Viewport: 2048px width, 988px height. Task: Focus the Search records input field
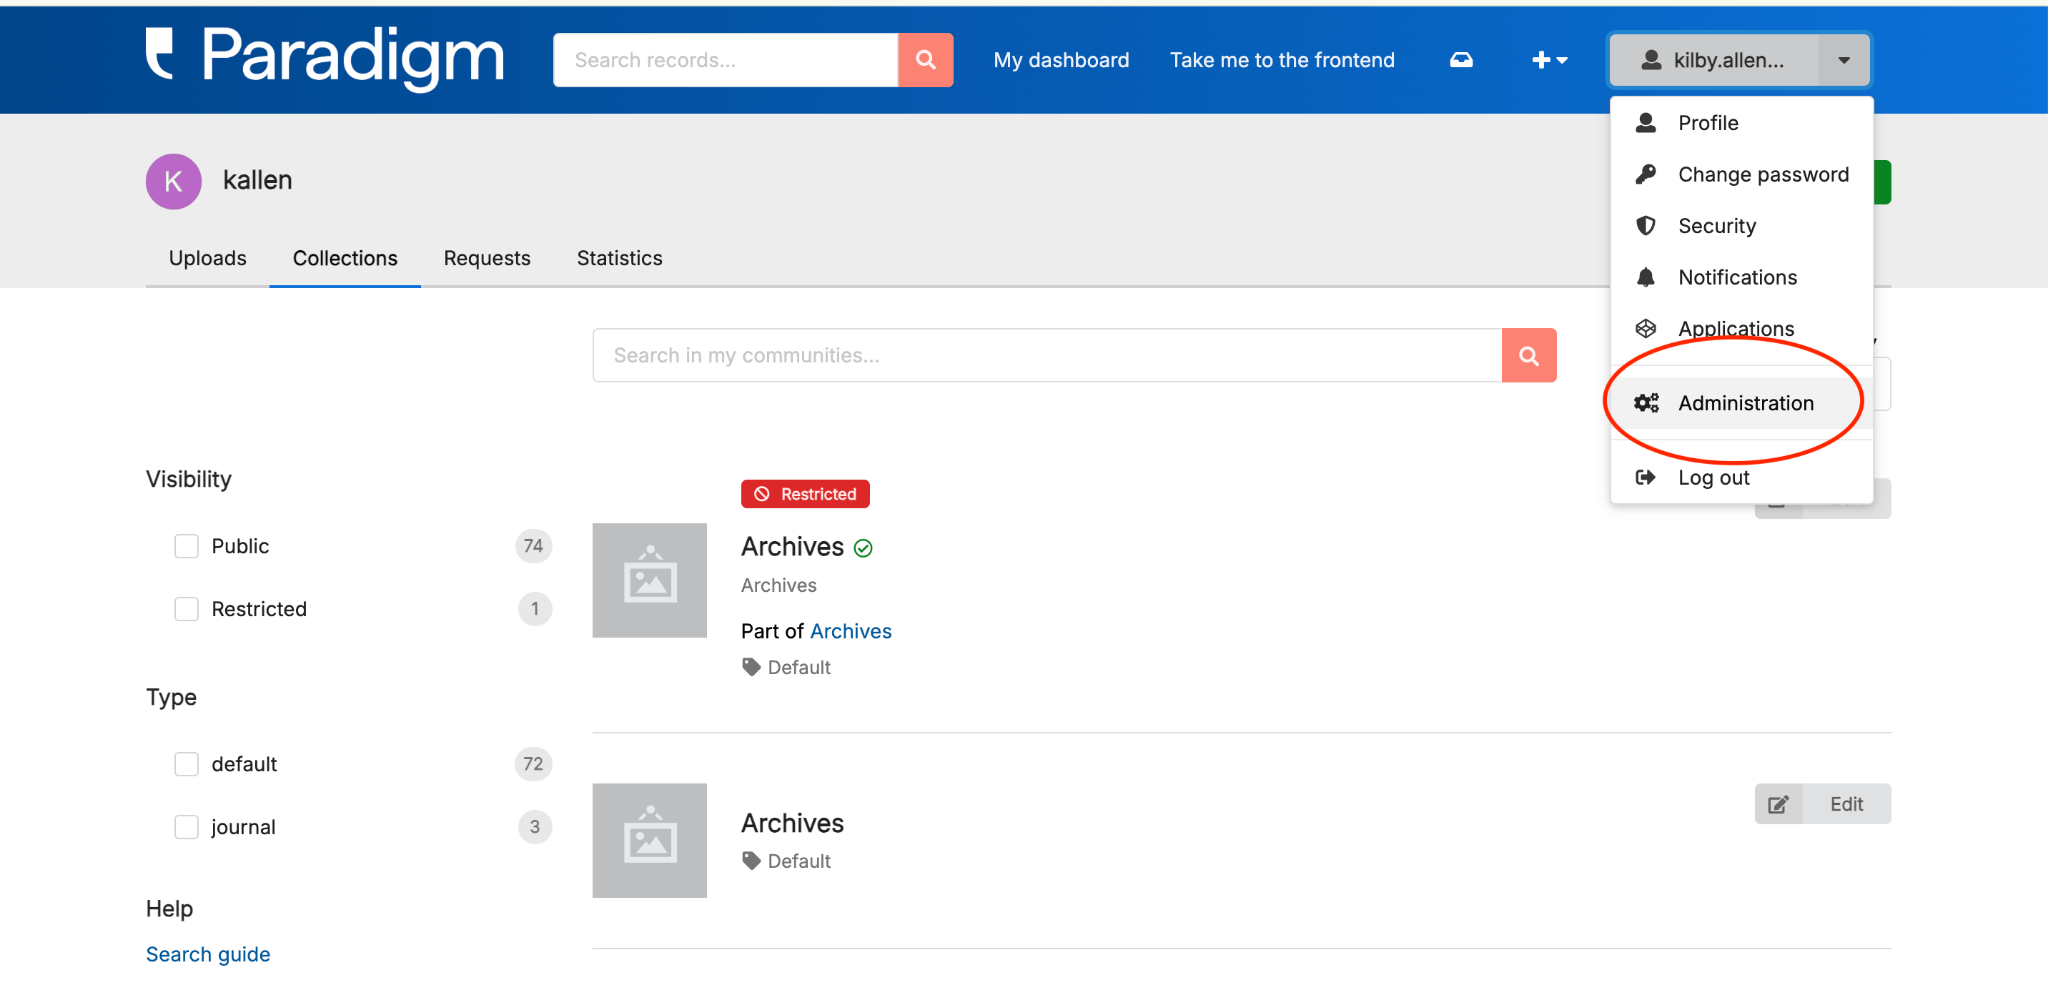(726, 60)
